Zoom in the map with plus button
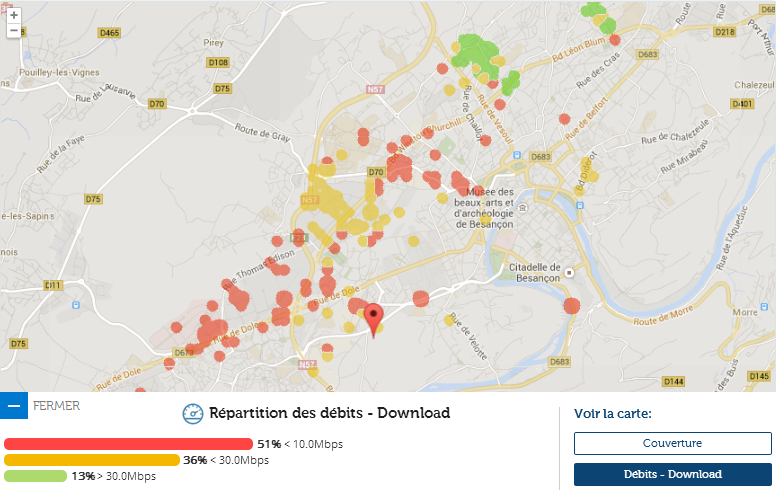Image resolution: width=779 pixels, height=490 pixels. [13, 16]
